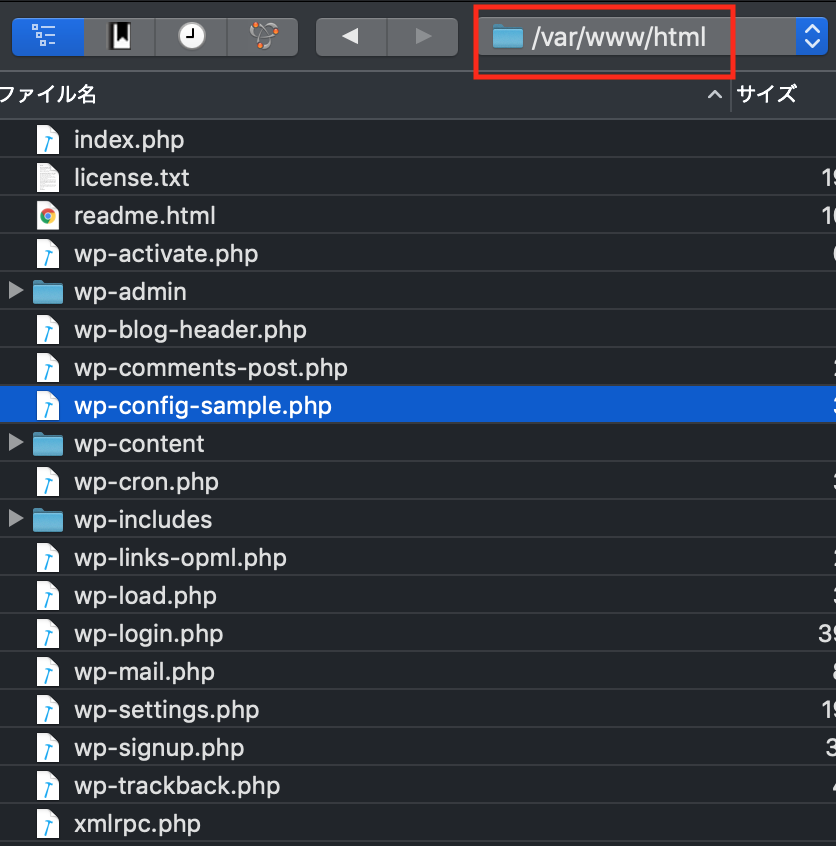
Task: Sort by the サイズ column header
Action: pyautogui.click(x=766, y=94)
